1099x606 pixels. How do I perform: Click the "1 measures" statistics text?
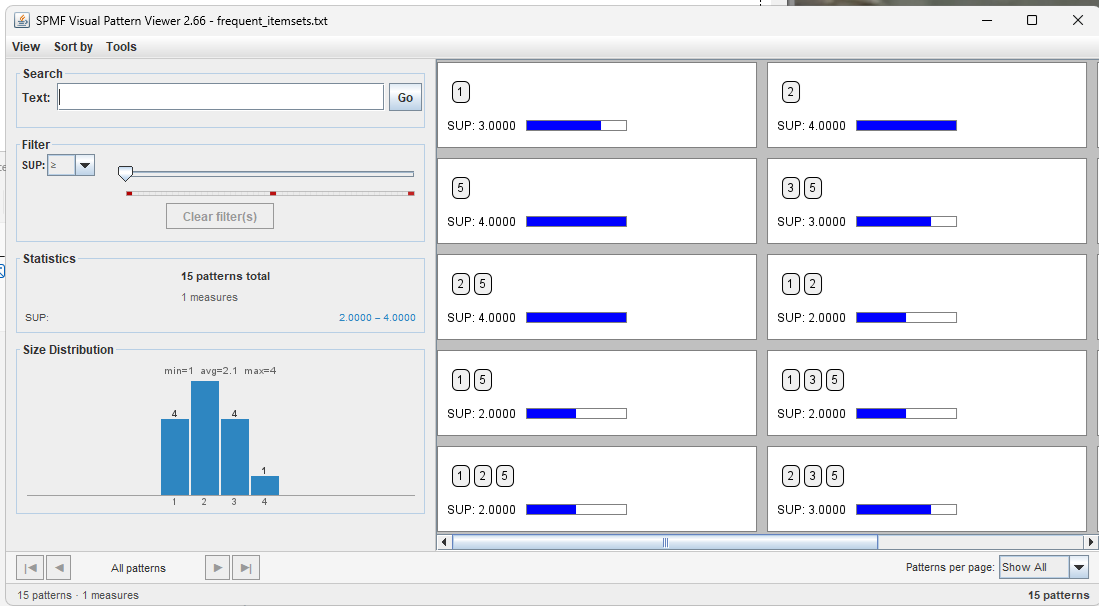pos(210,297)
